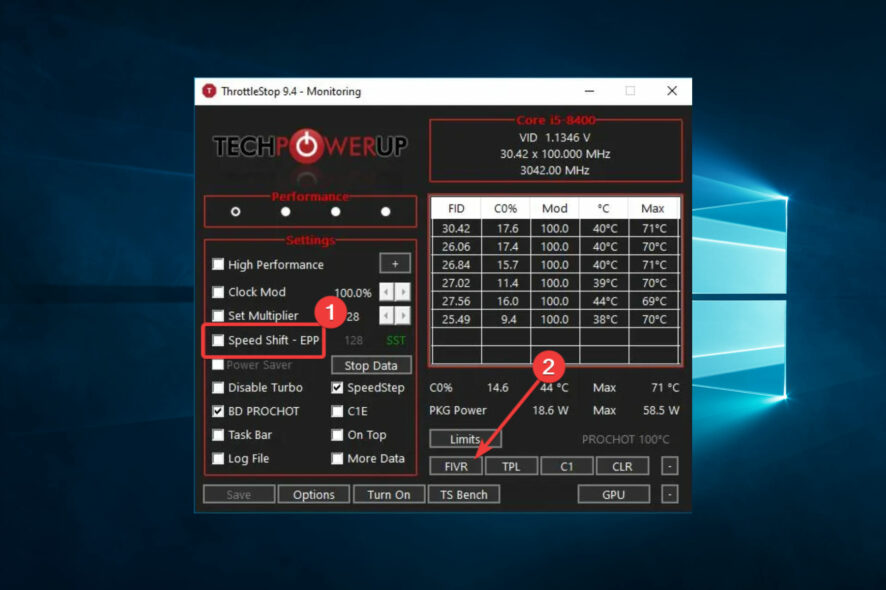Click the GPU button

tap(614, 494)
